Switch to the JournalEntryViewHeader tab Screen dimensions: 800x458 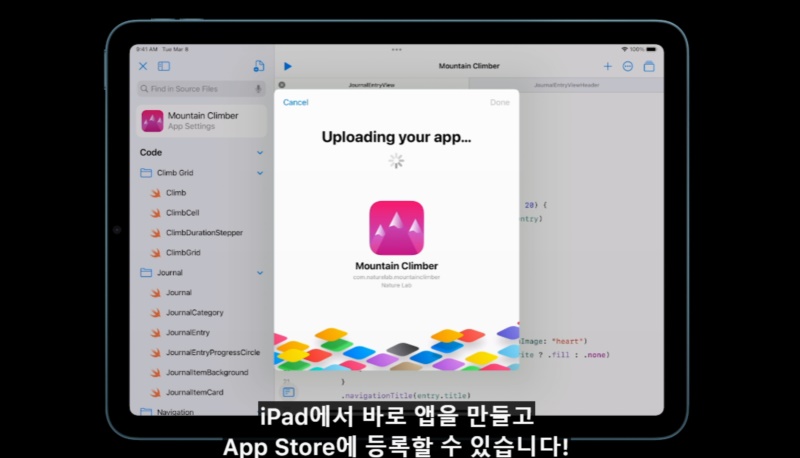pyautogui.click(x=566, y=85)
